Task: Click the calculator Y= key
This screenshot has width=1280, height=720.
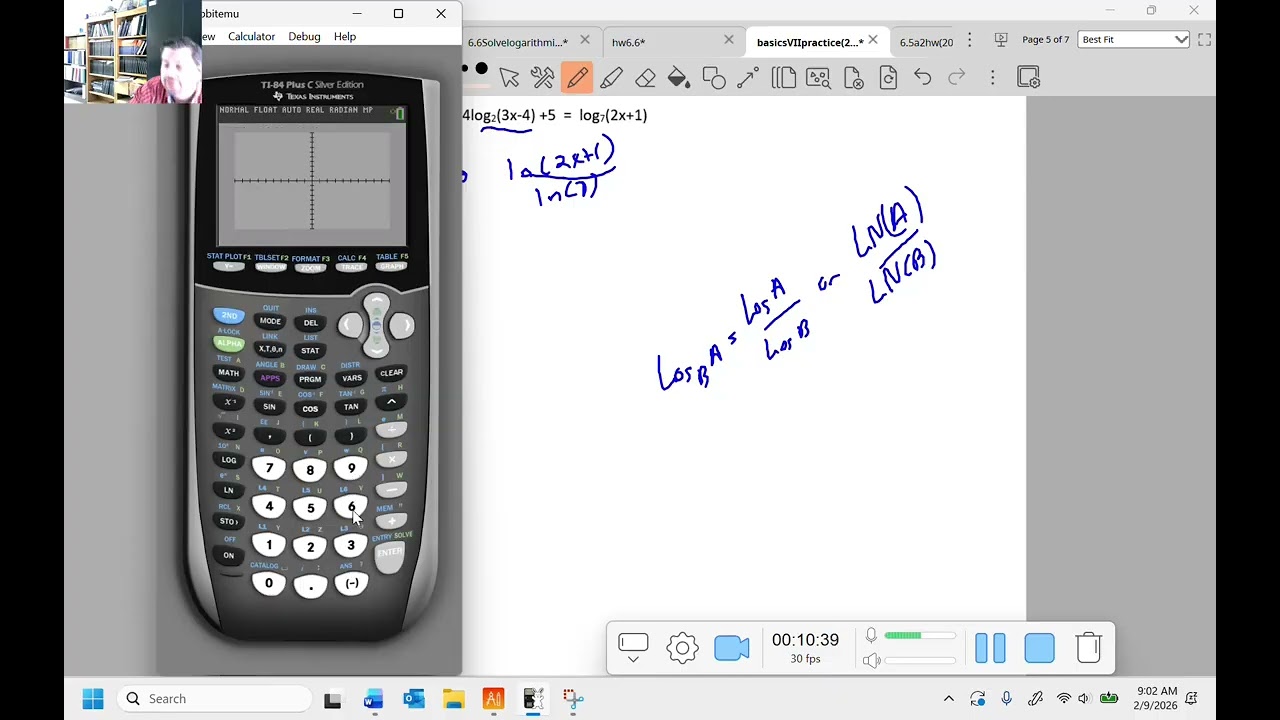Action: [229, 267]
